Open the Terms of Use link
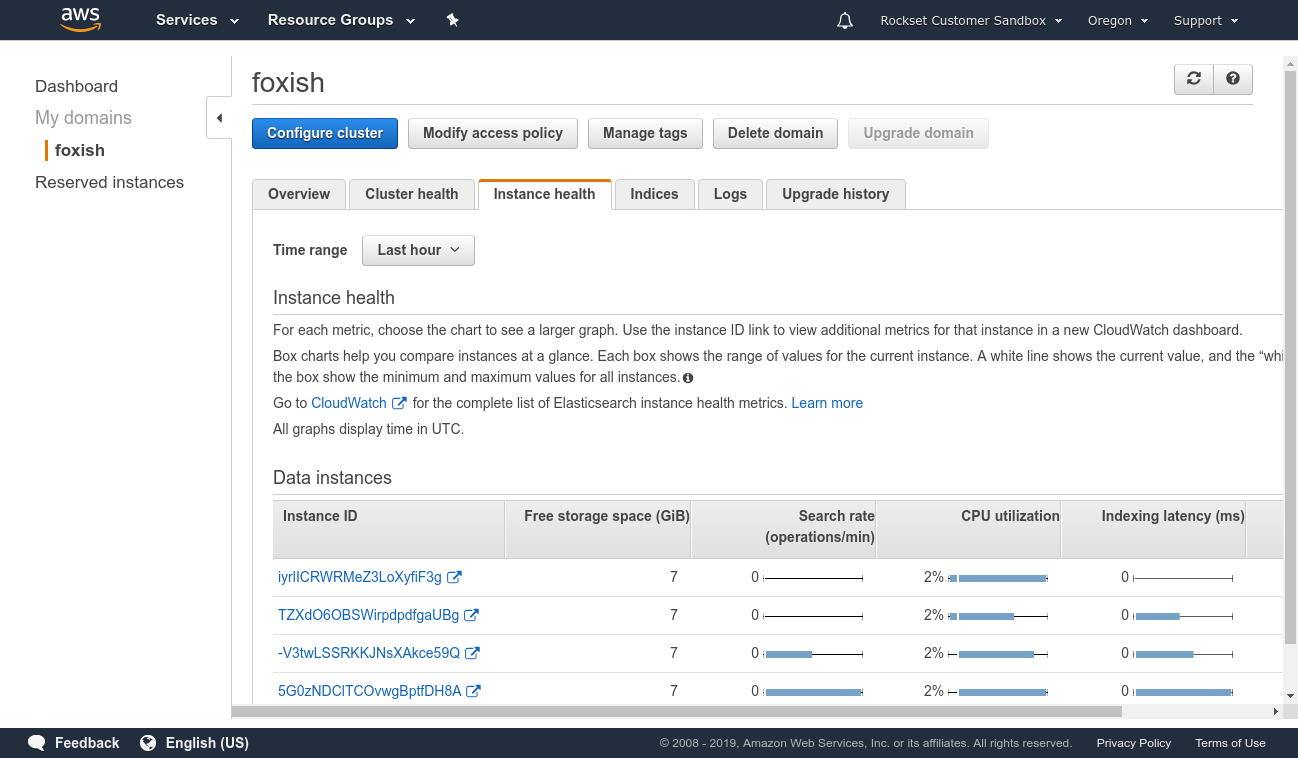The width and height of the screenshot is (1298, 758). point(1230,743)
